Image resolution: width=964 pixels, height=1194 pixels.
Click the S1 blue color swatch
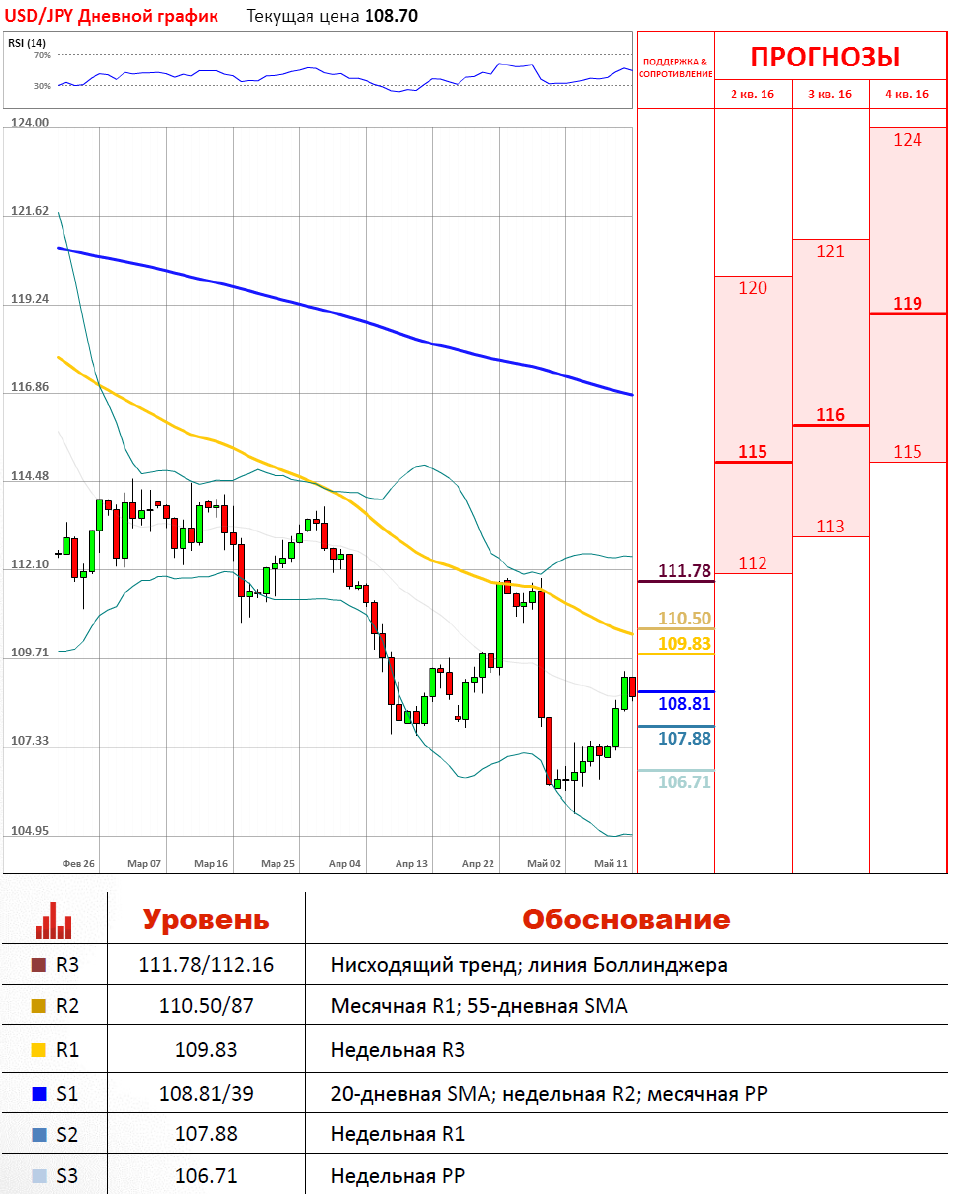tap(39, 1093)
